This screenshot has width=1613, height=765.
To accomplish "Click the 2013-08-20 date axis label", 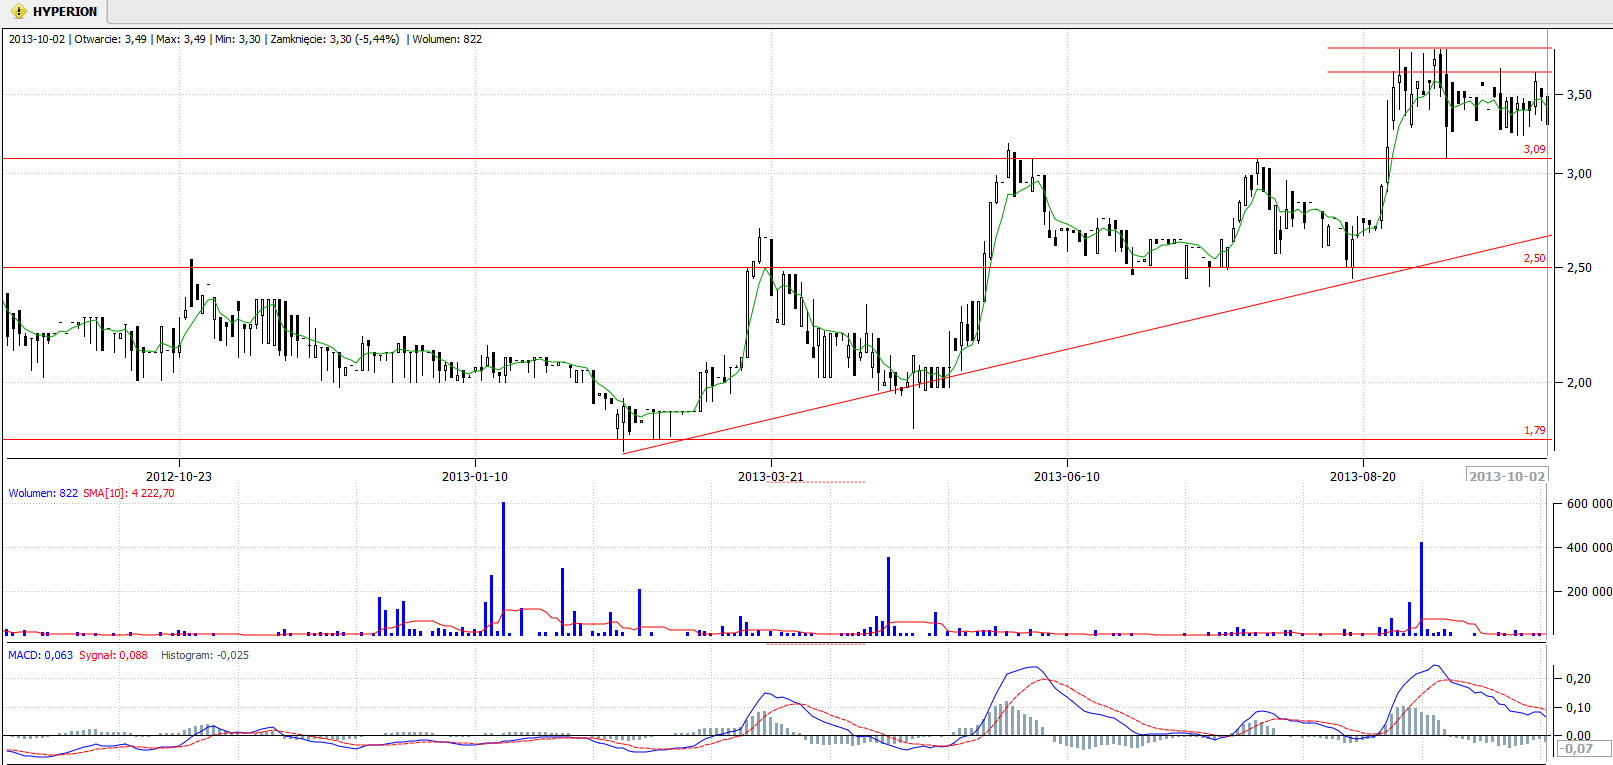I will [x=1363, y=476].
